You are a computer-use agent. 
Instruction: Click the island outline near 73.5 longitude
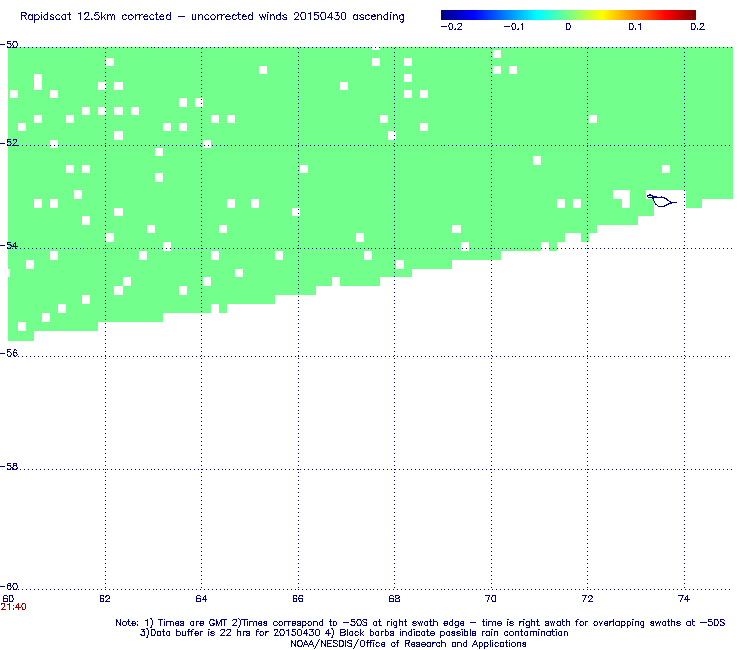click(662, 201)
